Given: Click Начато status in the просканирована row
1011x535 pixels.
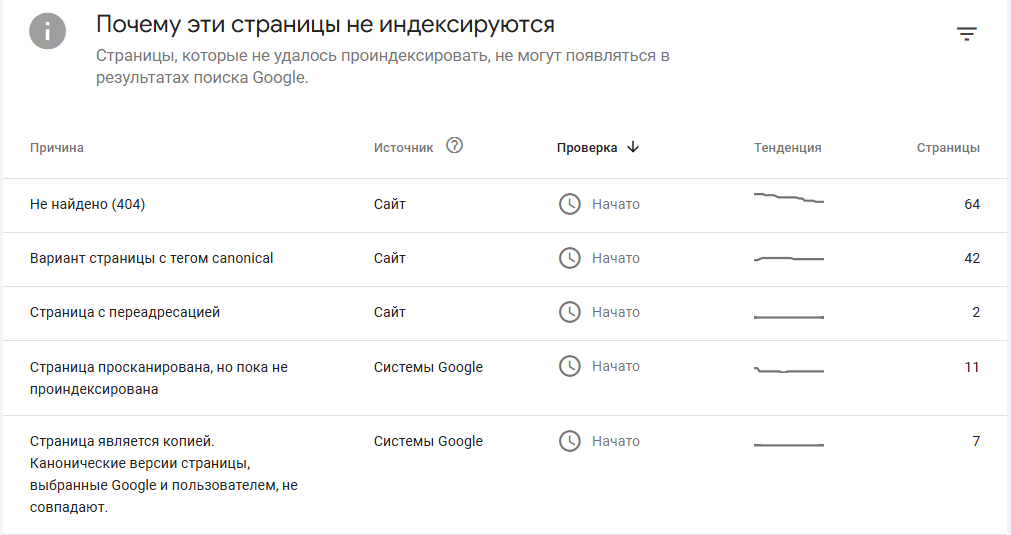Looking at the screenshot, I should 616,366.
